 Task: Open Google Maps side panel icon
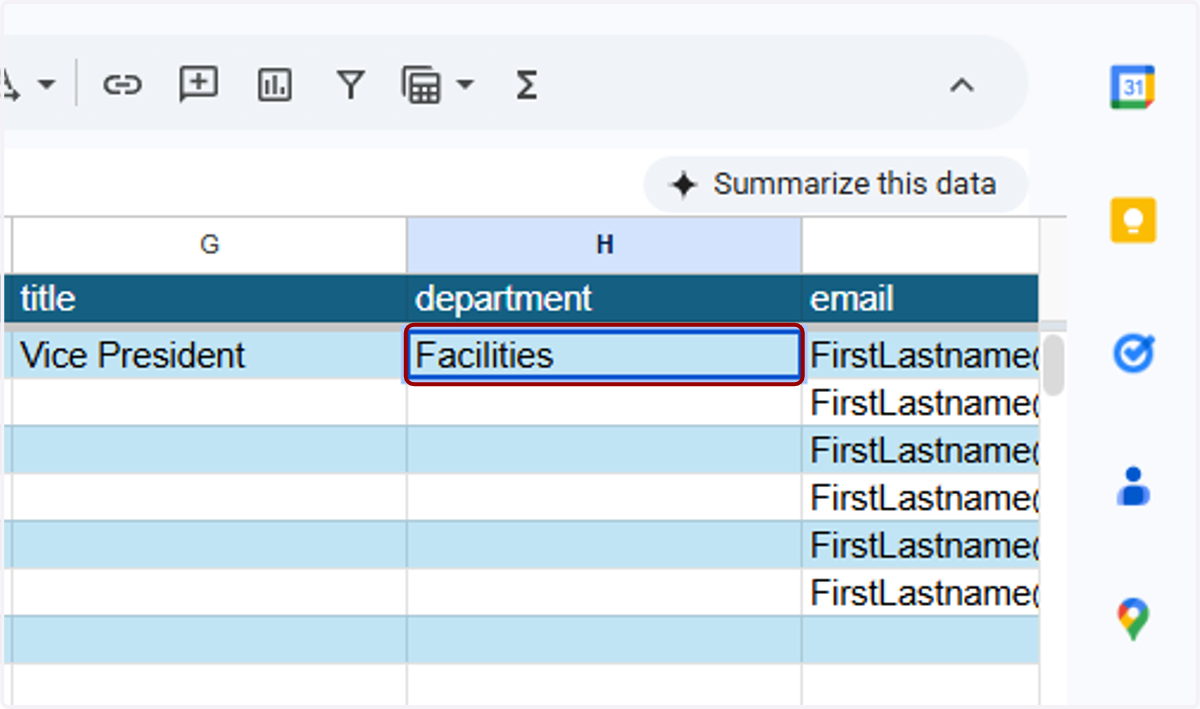click(x=1133, y=619)
